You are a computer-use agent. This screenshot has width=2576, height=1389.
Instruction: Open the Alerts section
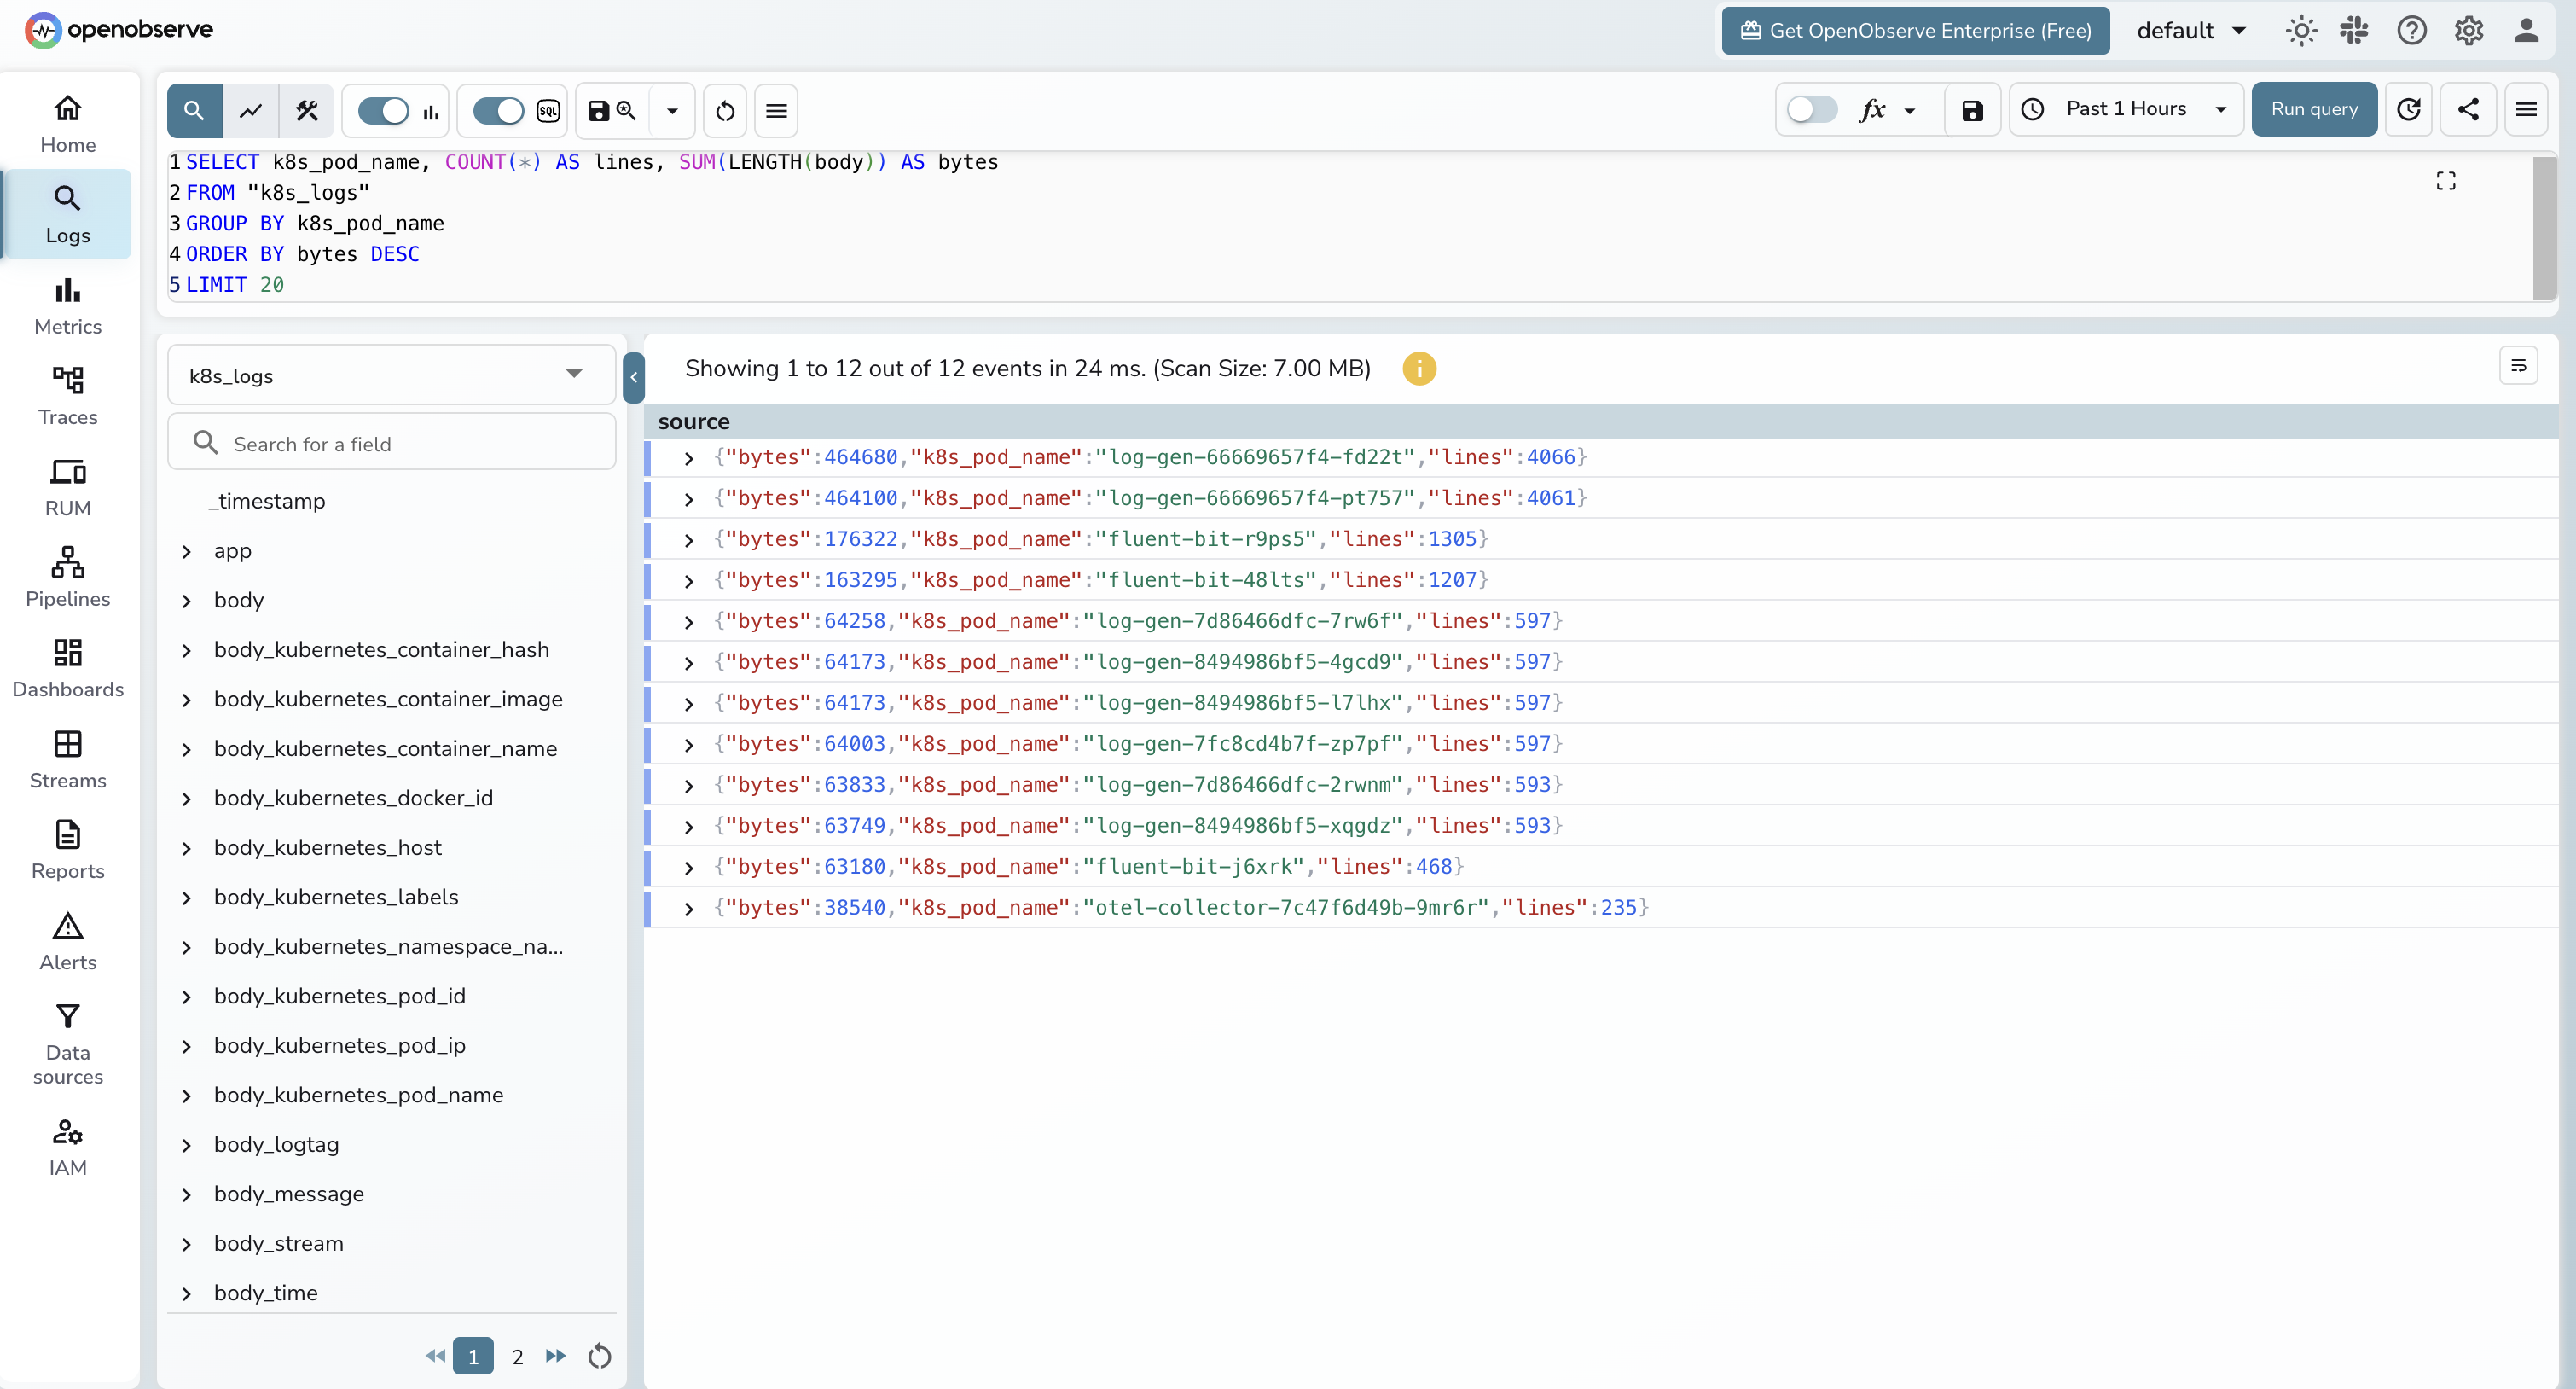(x=68, y=942)
